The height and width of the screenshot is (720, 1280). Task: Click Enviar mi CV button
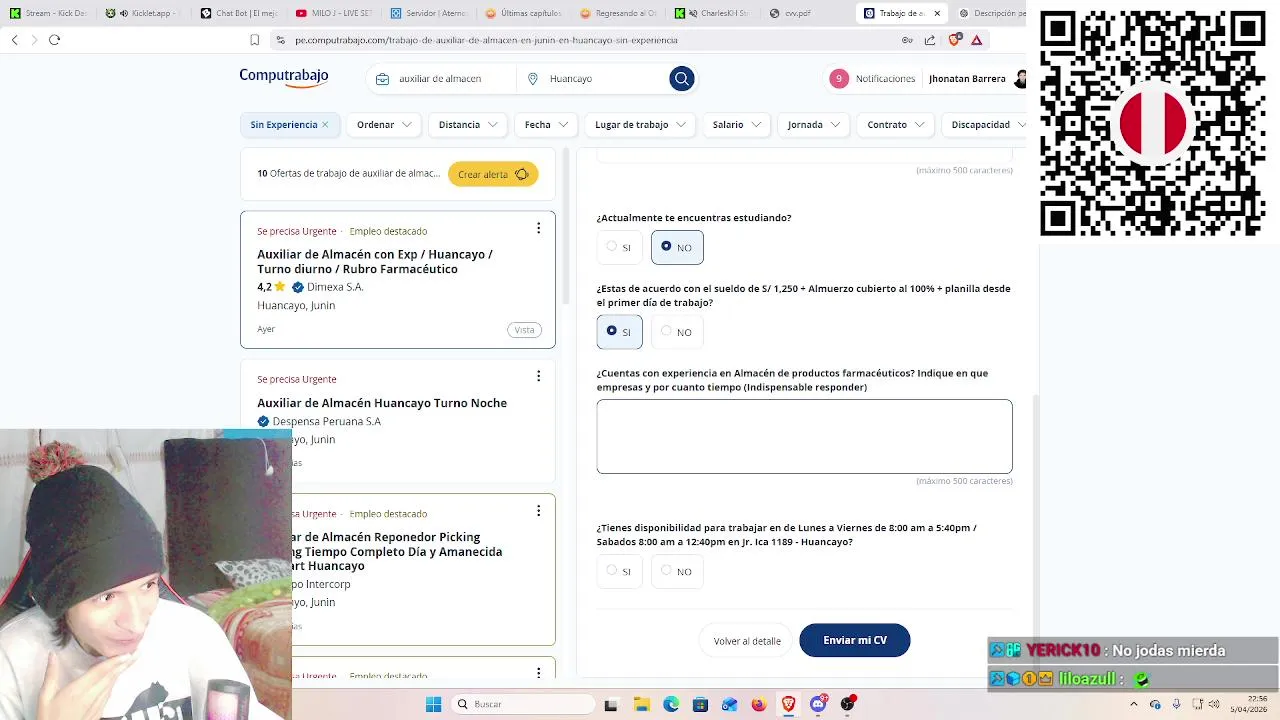tap(855, 640)
